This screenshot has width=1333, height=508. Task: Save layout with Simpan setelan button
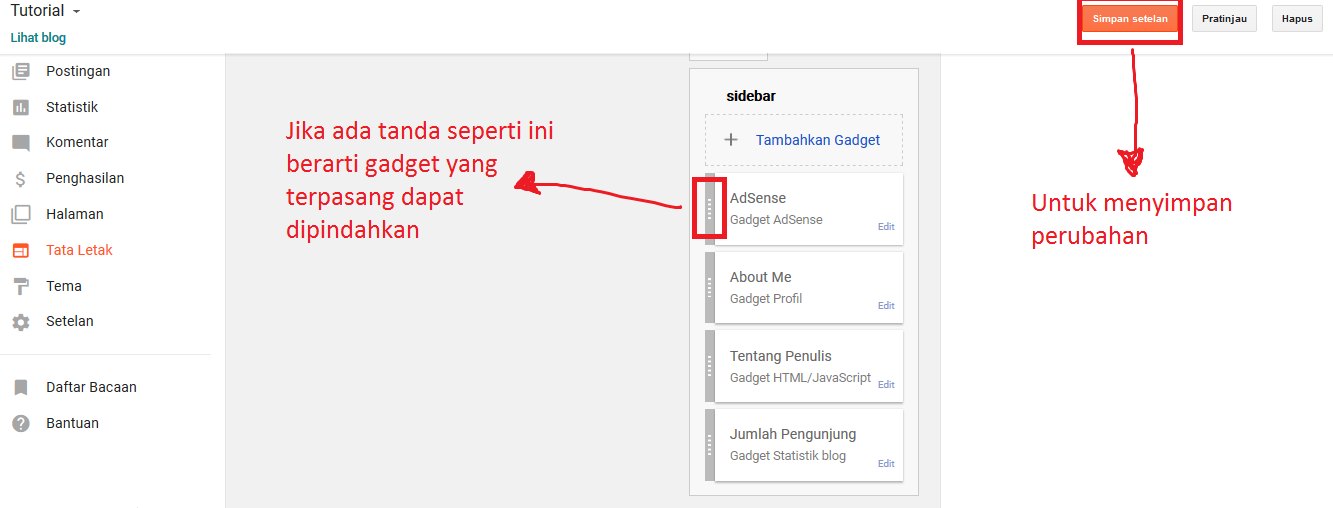pyautogui.click(x=1130, y=19)
